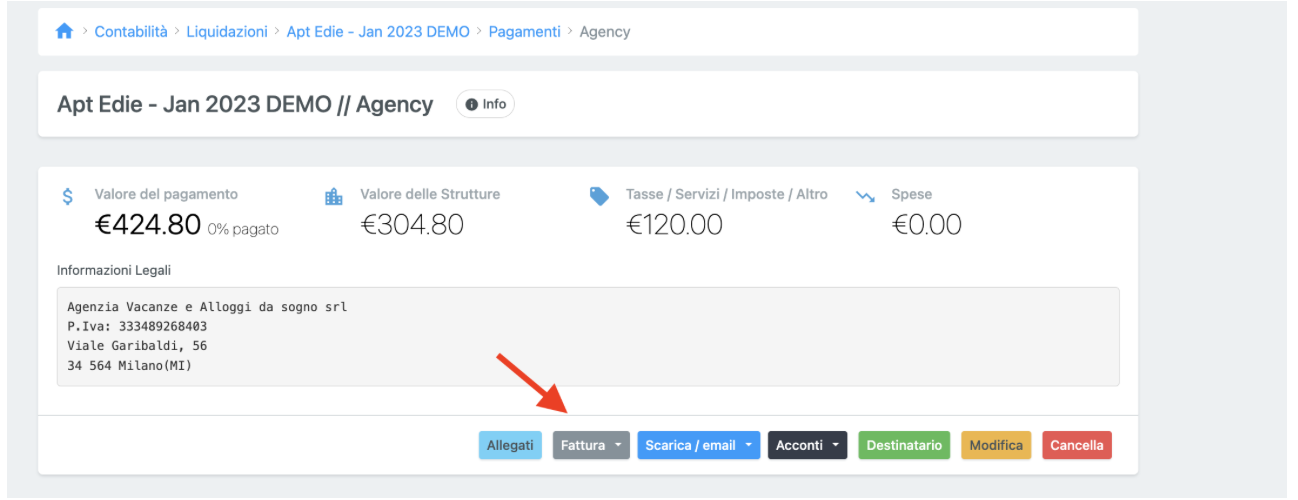Open Apt Edie - Jan 2023 DEMO breadcrumb
The width and height of the screenshot is (1298, 500).
(378, 32)
